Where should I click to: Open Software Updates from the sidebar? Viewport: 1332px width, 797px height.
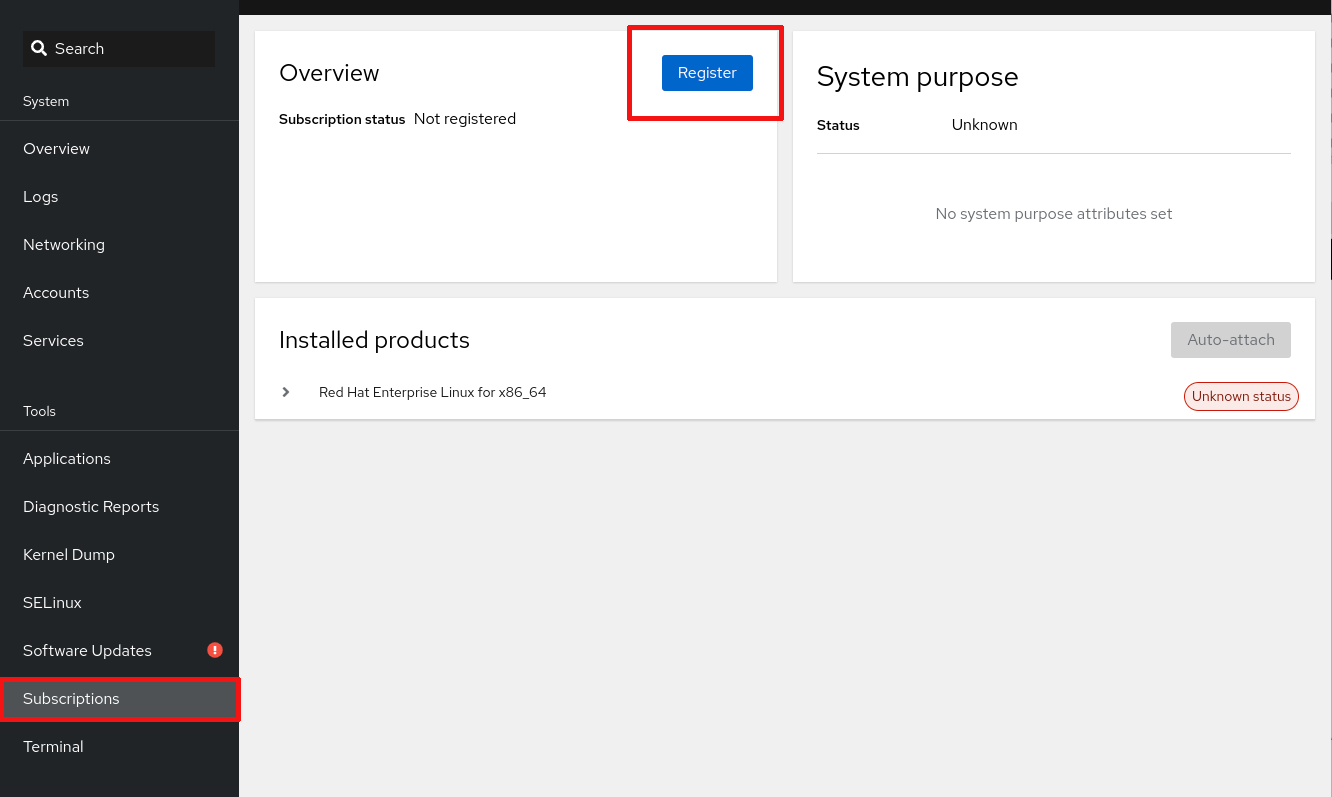[88, 651]
